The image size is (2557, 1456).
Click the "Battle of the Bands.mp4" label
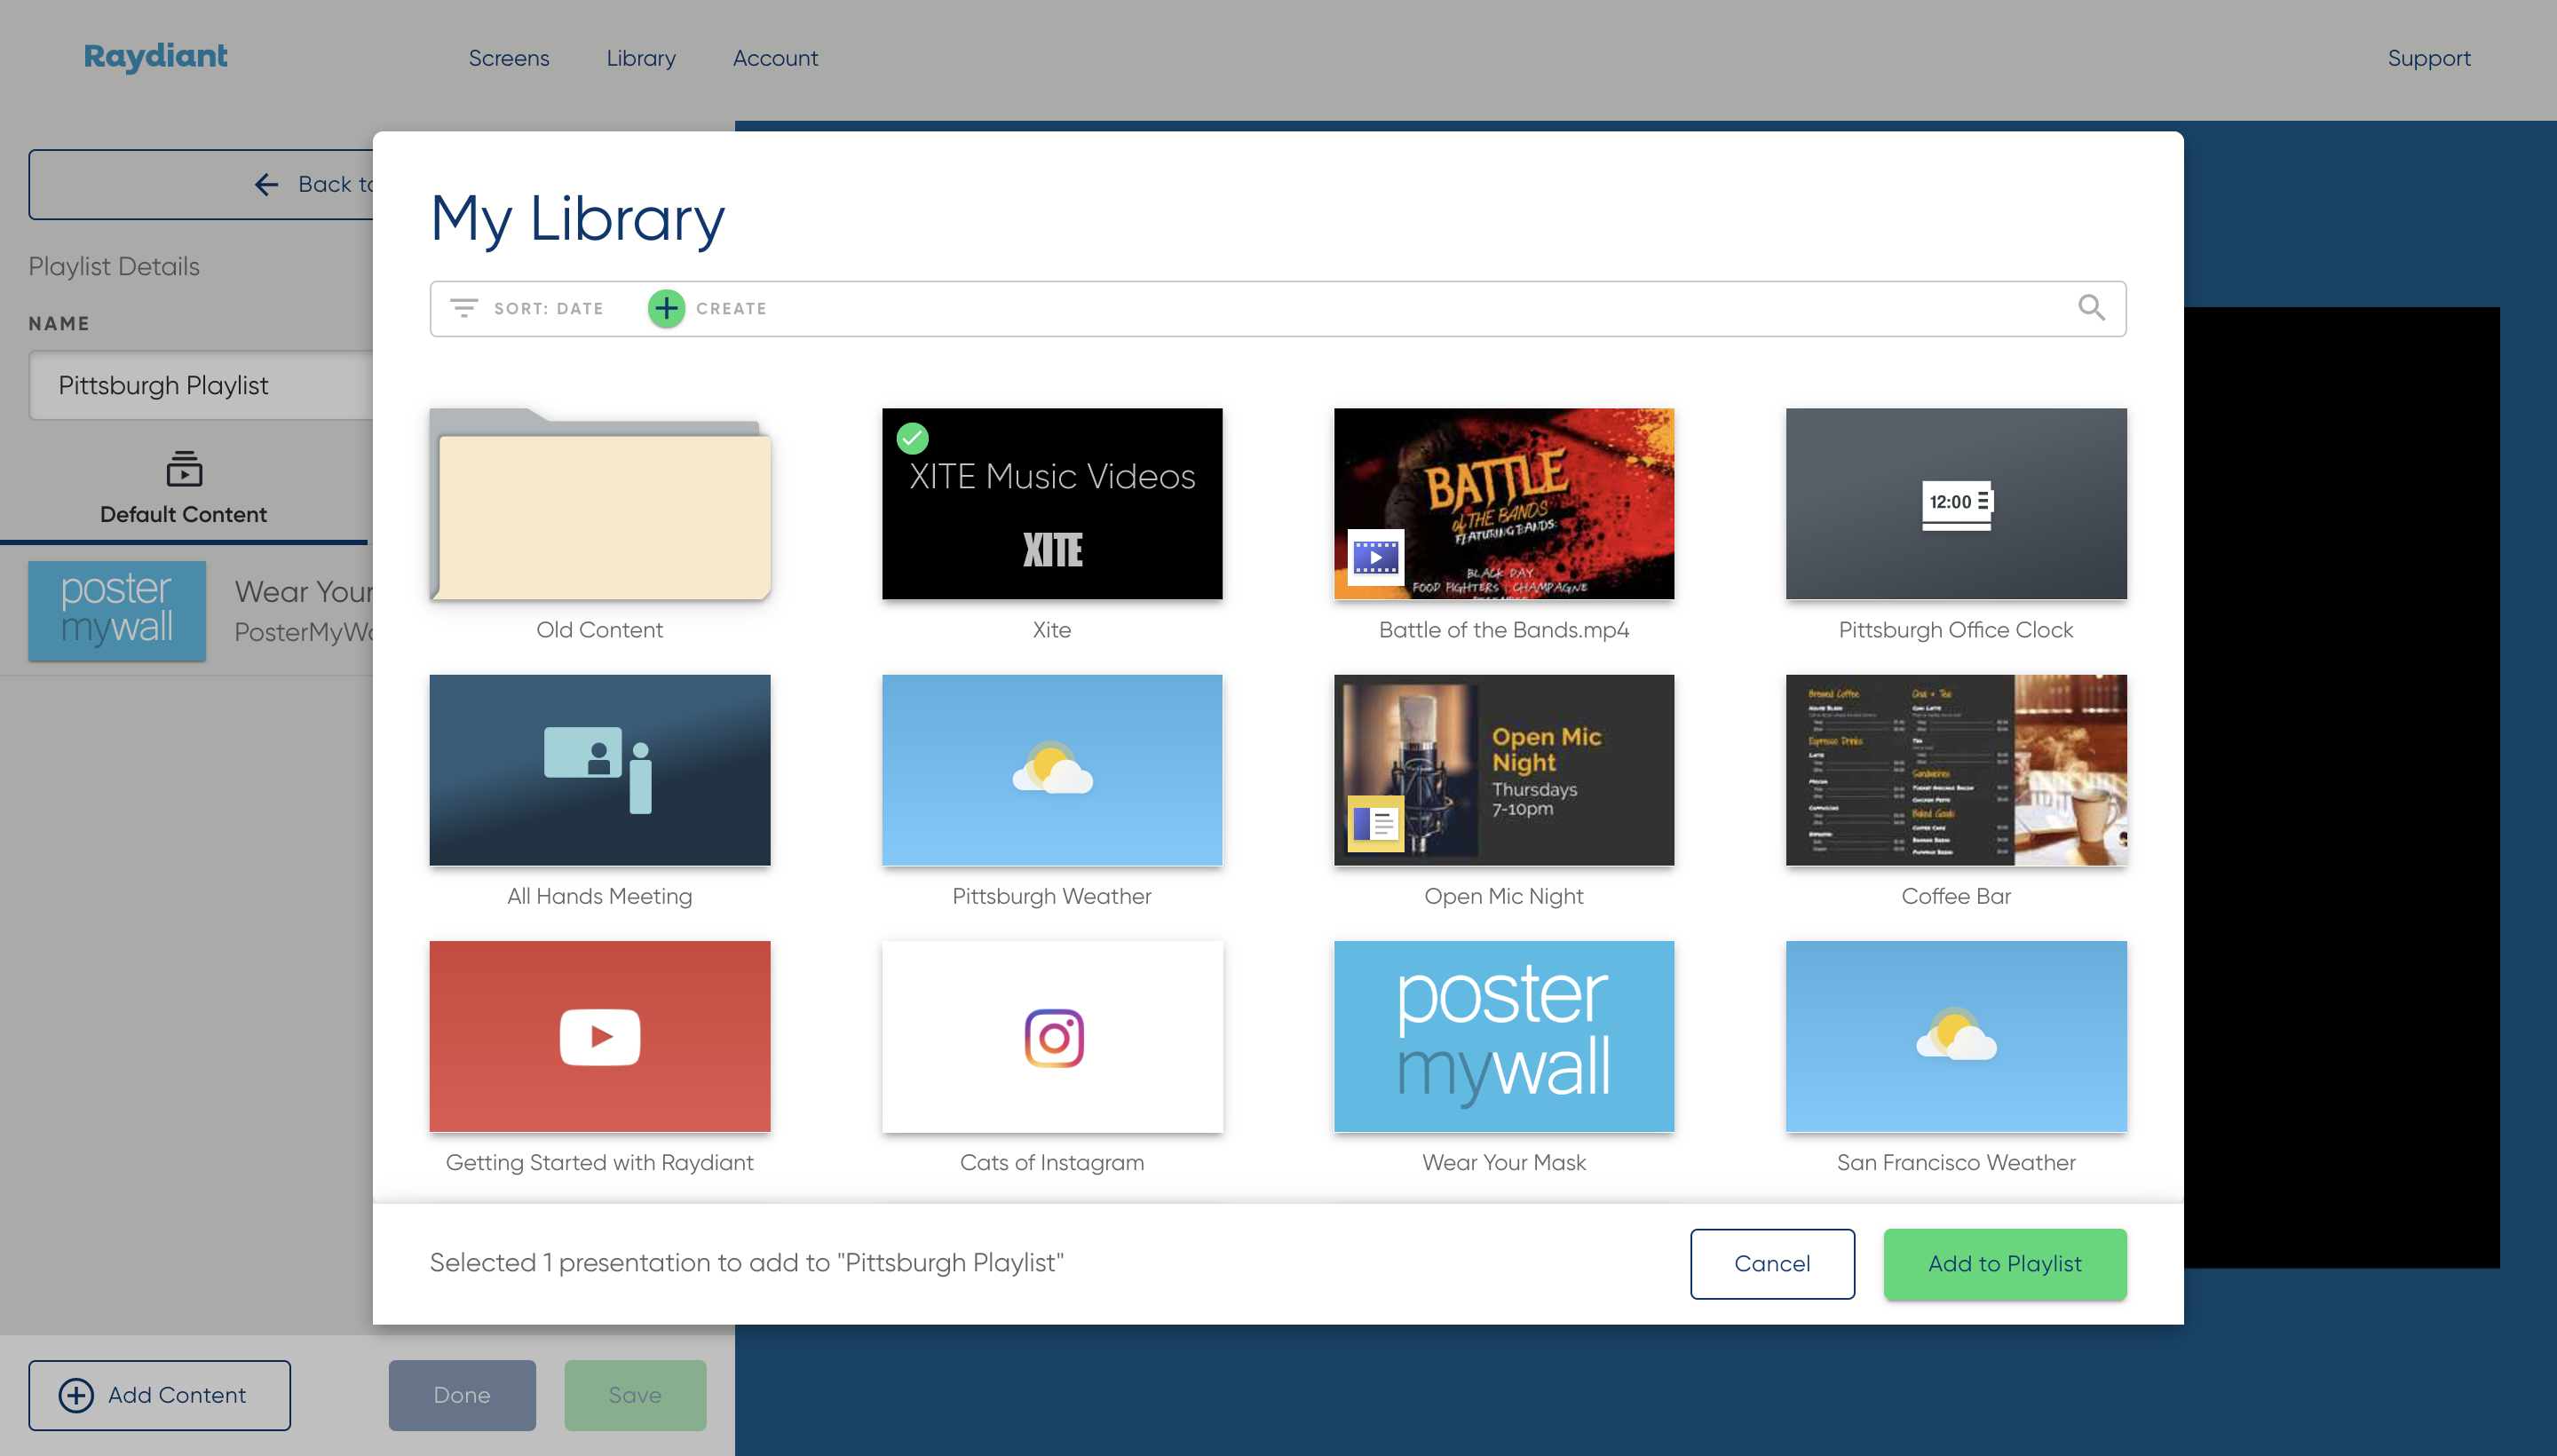pos(1504,629)
